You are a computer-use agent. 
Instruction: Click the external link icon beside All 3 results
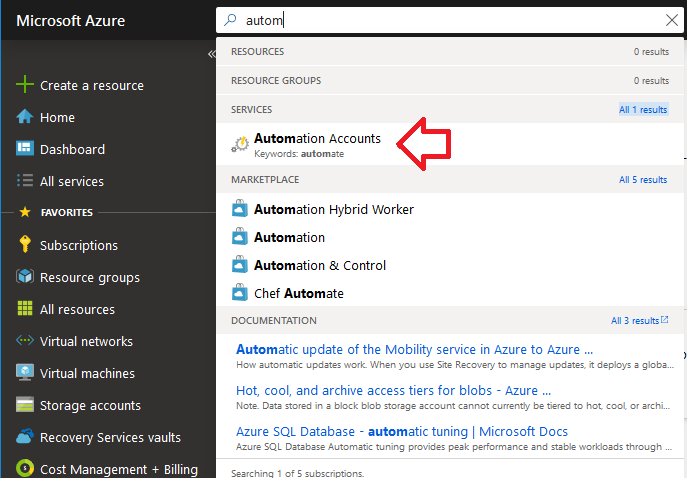(664, 319)
